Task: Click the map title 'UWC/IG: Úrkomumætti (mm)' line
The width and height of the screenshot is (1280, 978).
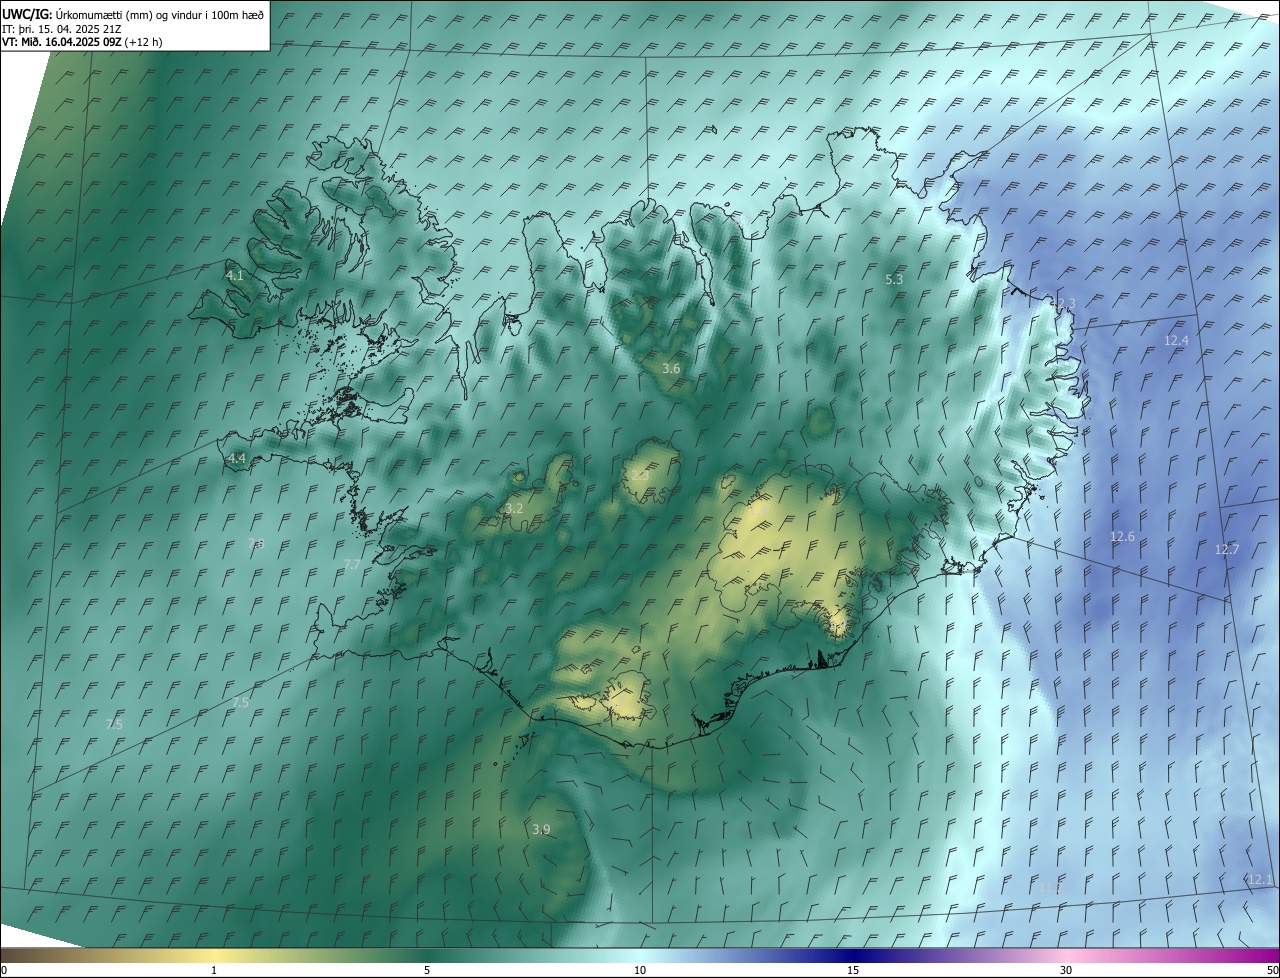Action: tap(133, 14)
